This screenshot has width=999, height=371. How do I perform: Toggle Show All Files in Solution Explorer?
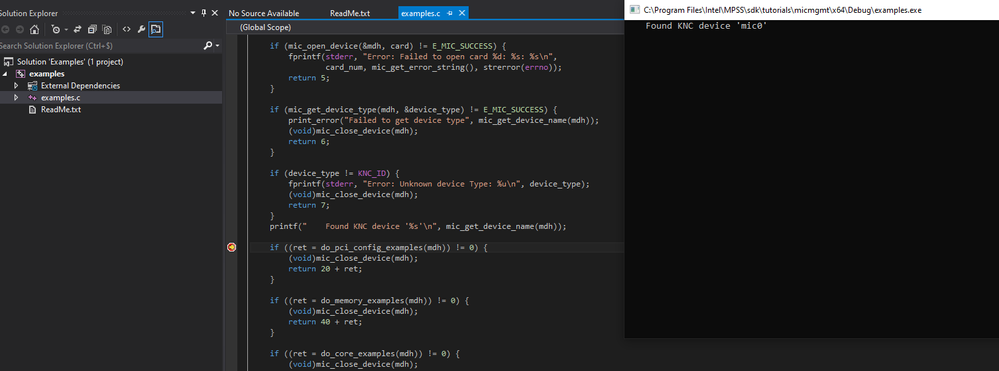click(x=108, y=29)
